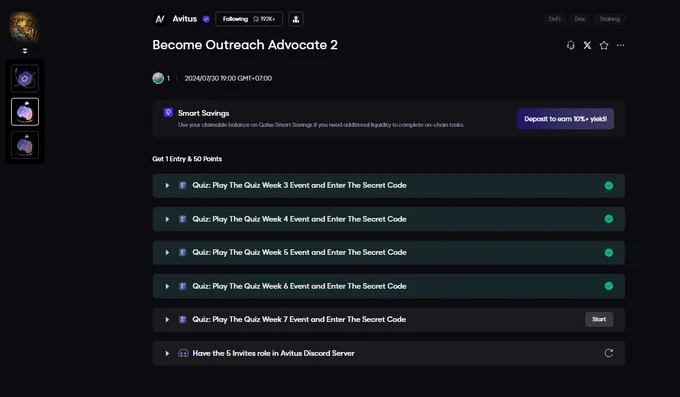Click the Have the 5 Invites role text
The width and height of the screenshot is (680, 397).
(x=273, y=353)
